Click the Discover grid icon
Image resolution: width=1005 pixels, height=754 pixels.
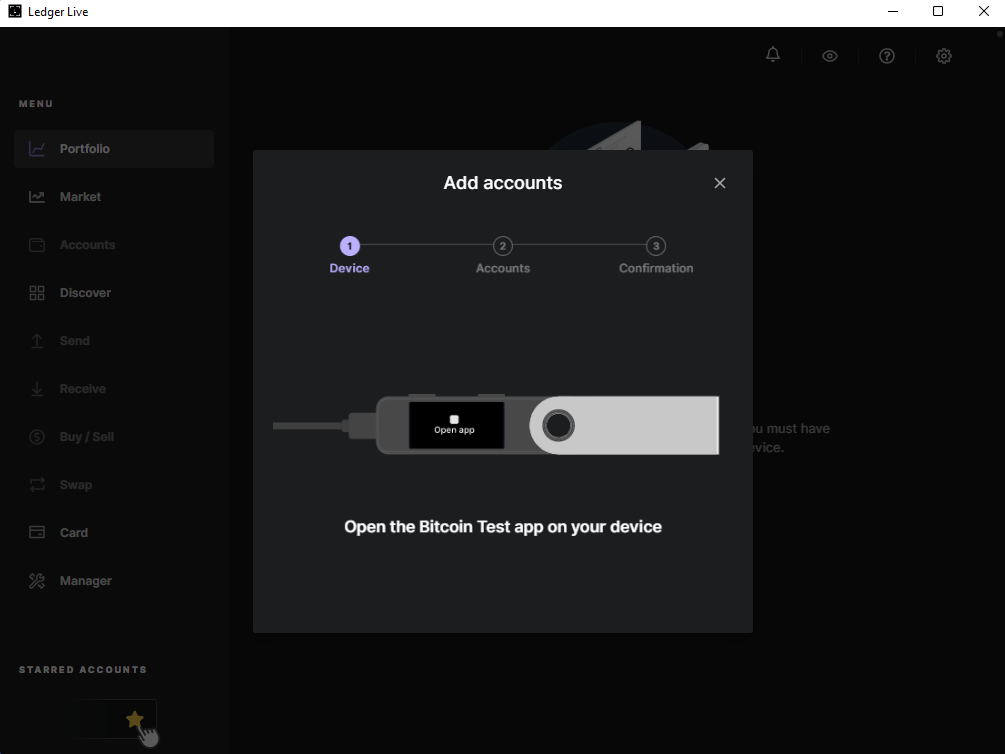pos(37,293)
